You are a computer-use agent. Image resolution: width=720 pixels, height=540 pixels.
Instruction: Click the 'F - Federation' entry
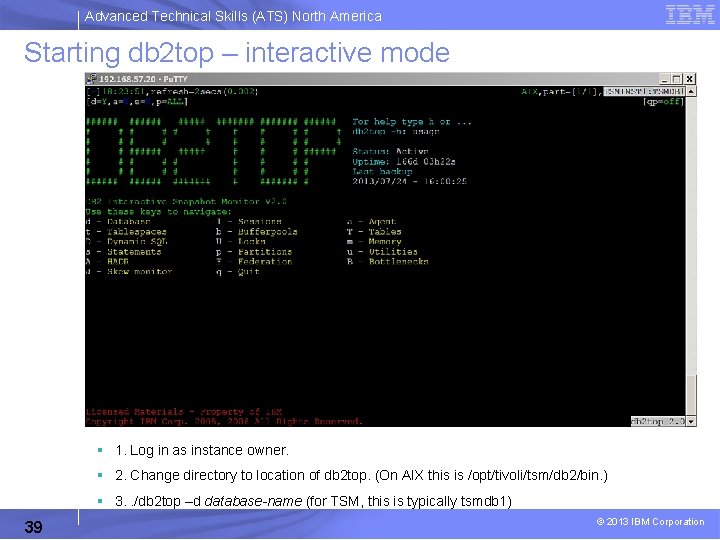click(x=254, y=261)
